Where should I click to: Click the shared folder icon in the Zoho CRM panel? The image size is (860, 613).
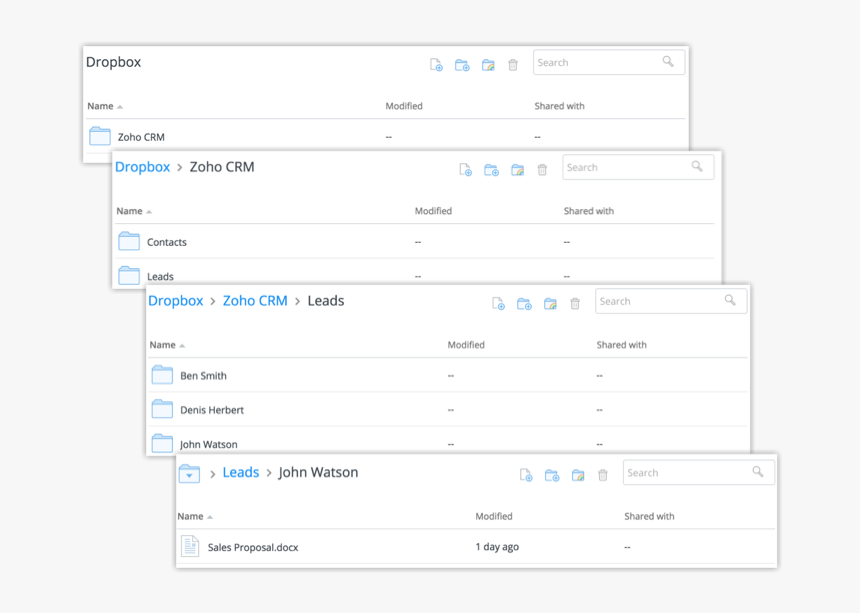point(517,170)
